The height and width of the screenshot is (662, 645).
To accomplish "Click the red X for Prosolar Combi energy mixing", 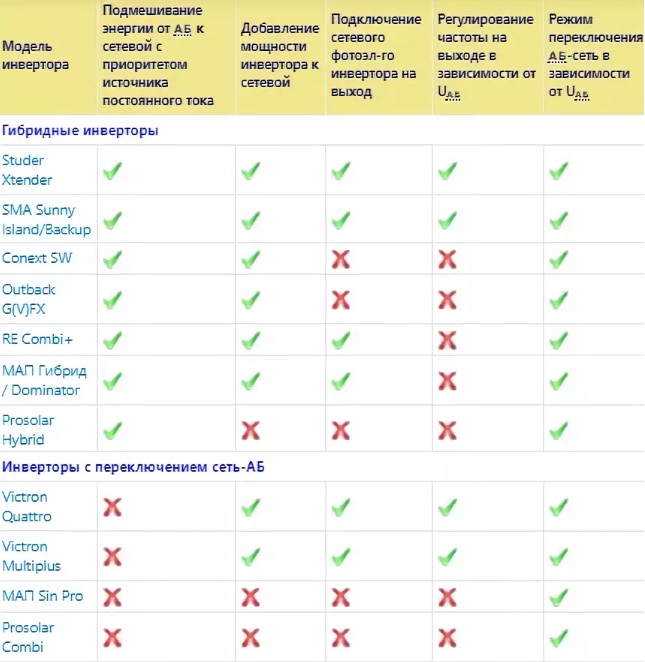I will [x=112, y=637].
